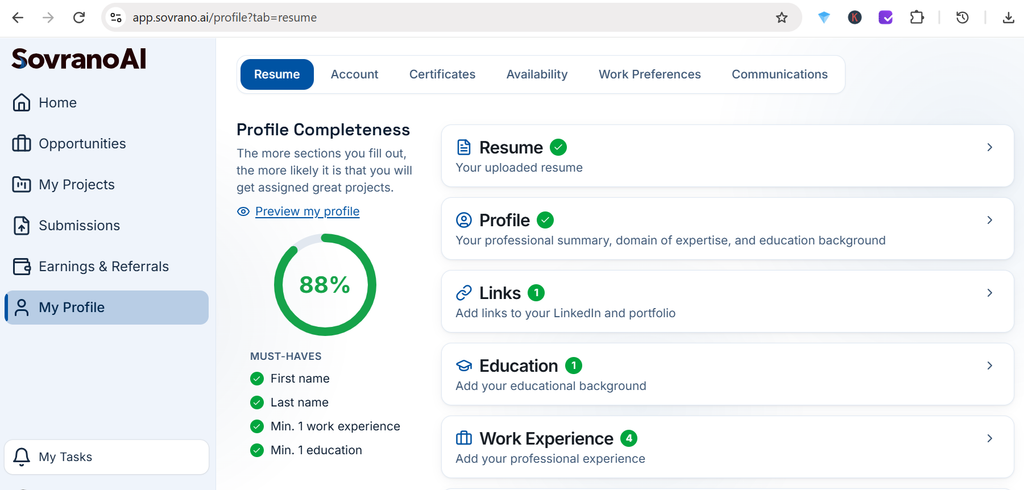Click the briefcase icon on Work Experience card
The image size is (1024, 490).
(464, 438)
